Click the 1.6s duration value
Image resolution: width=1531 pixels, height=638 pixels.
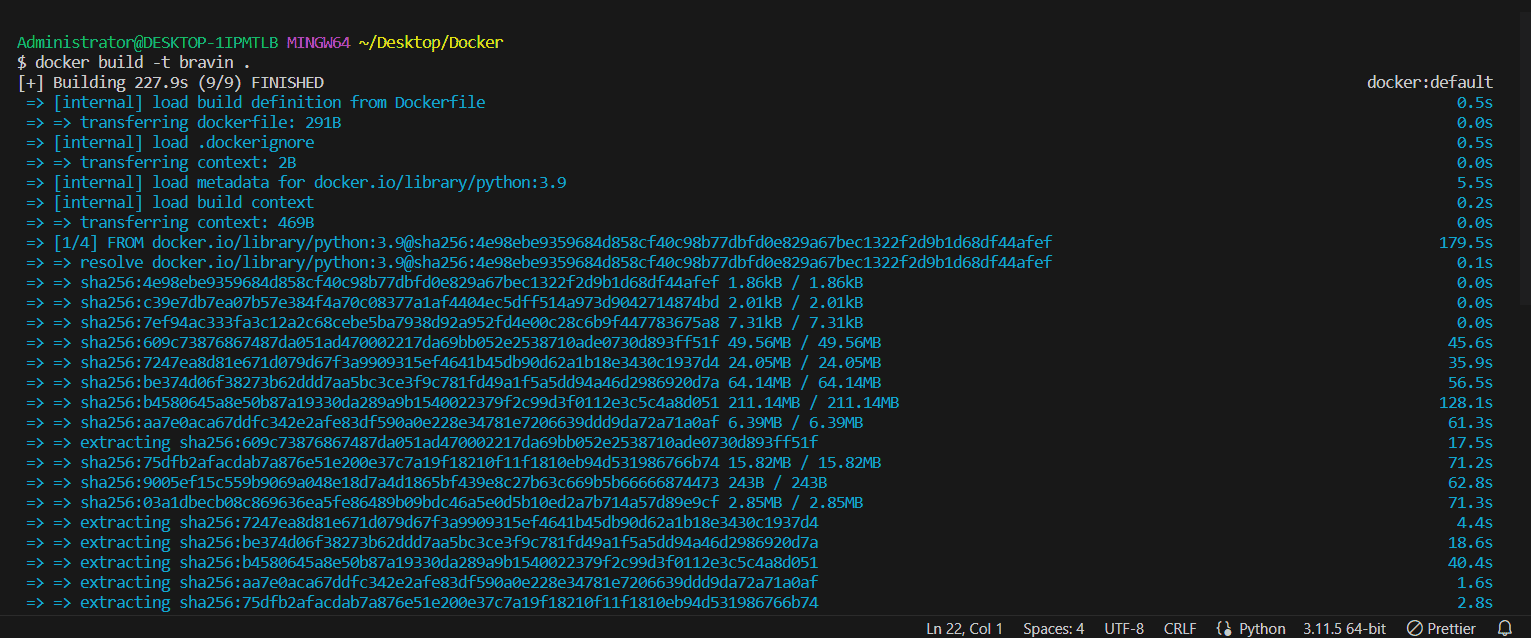click(1474, 582)
